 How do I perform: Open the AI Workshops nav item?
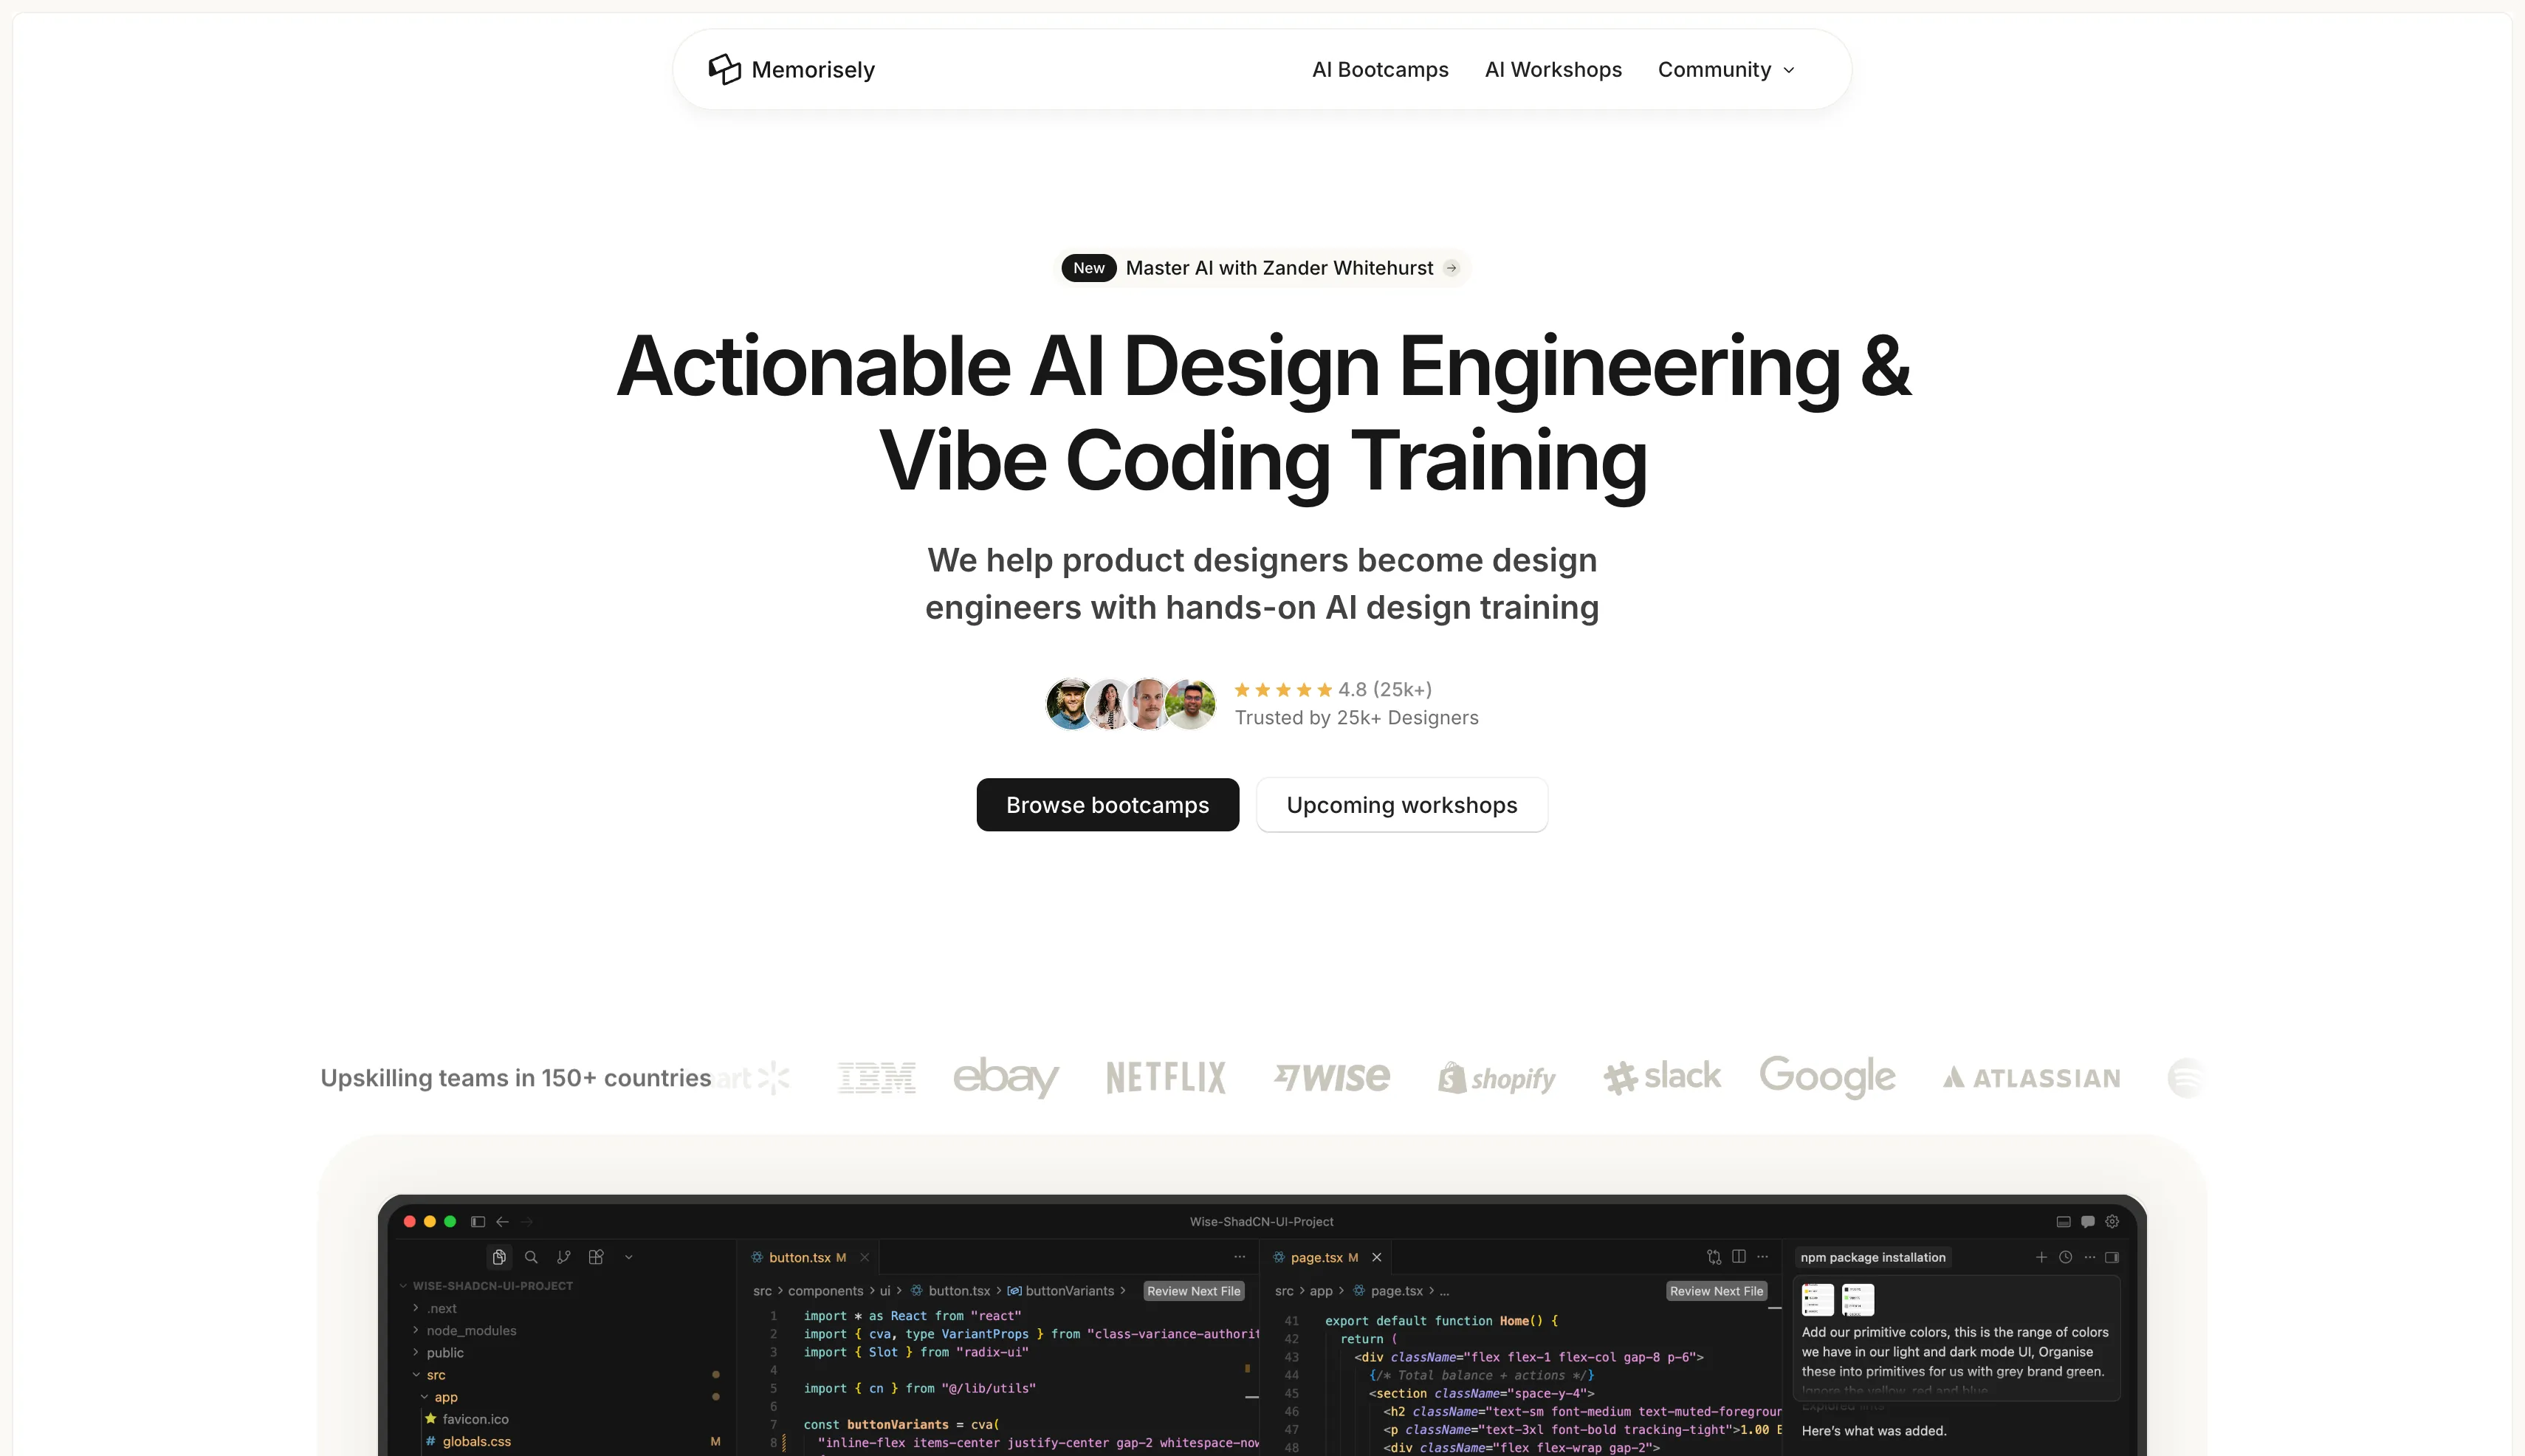coord(1552,69)
